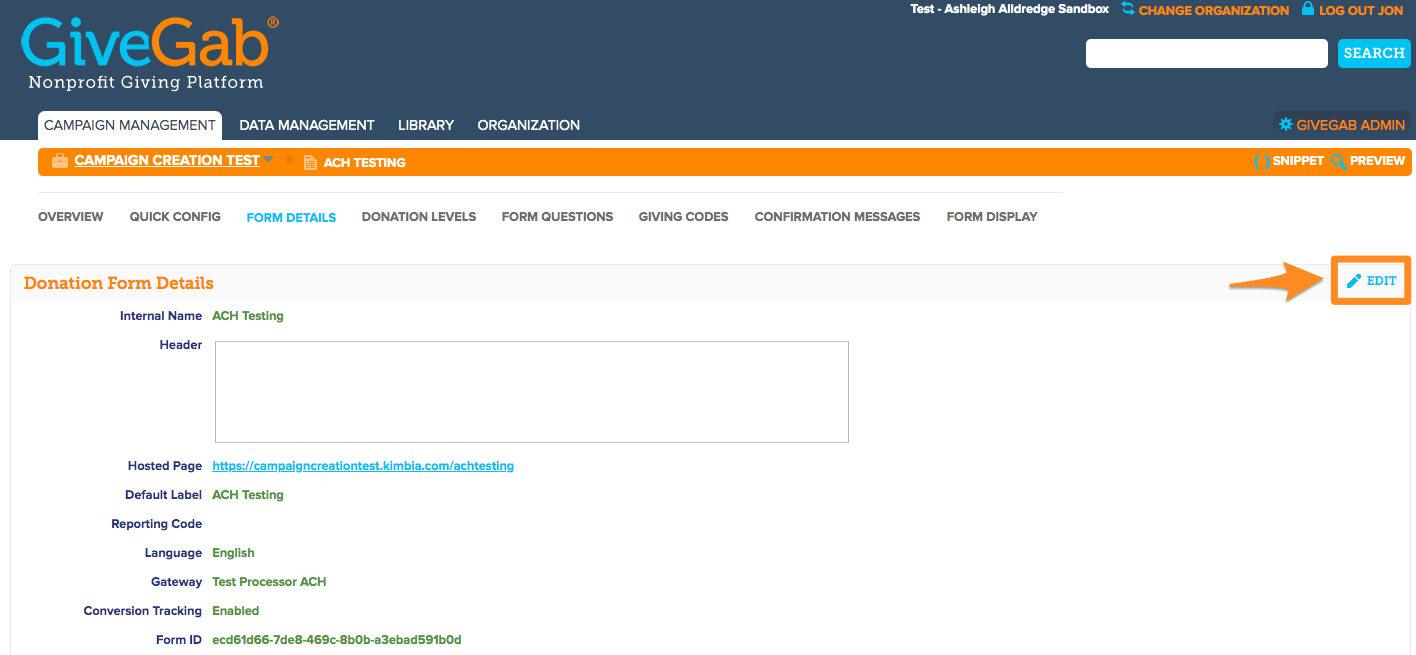
Task: Click the Conversion Tracking label
Action: (143, 611)
